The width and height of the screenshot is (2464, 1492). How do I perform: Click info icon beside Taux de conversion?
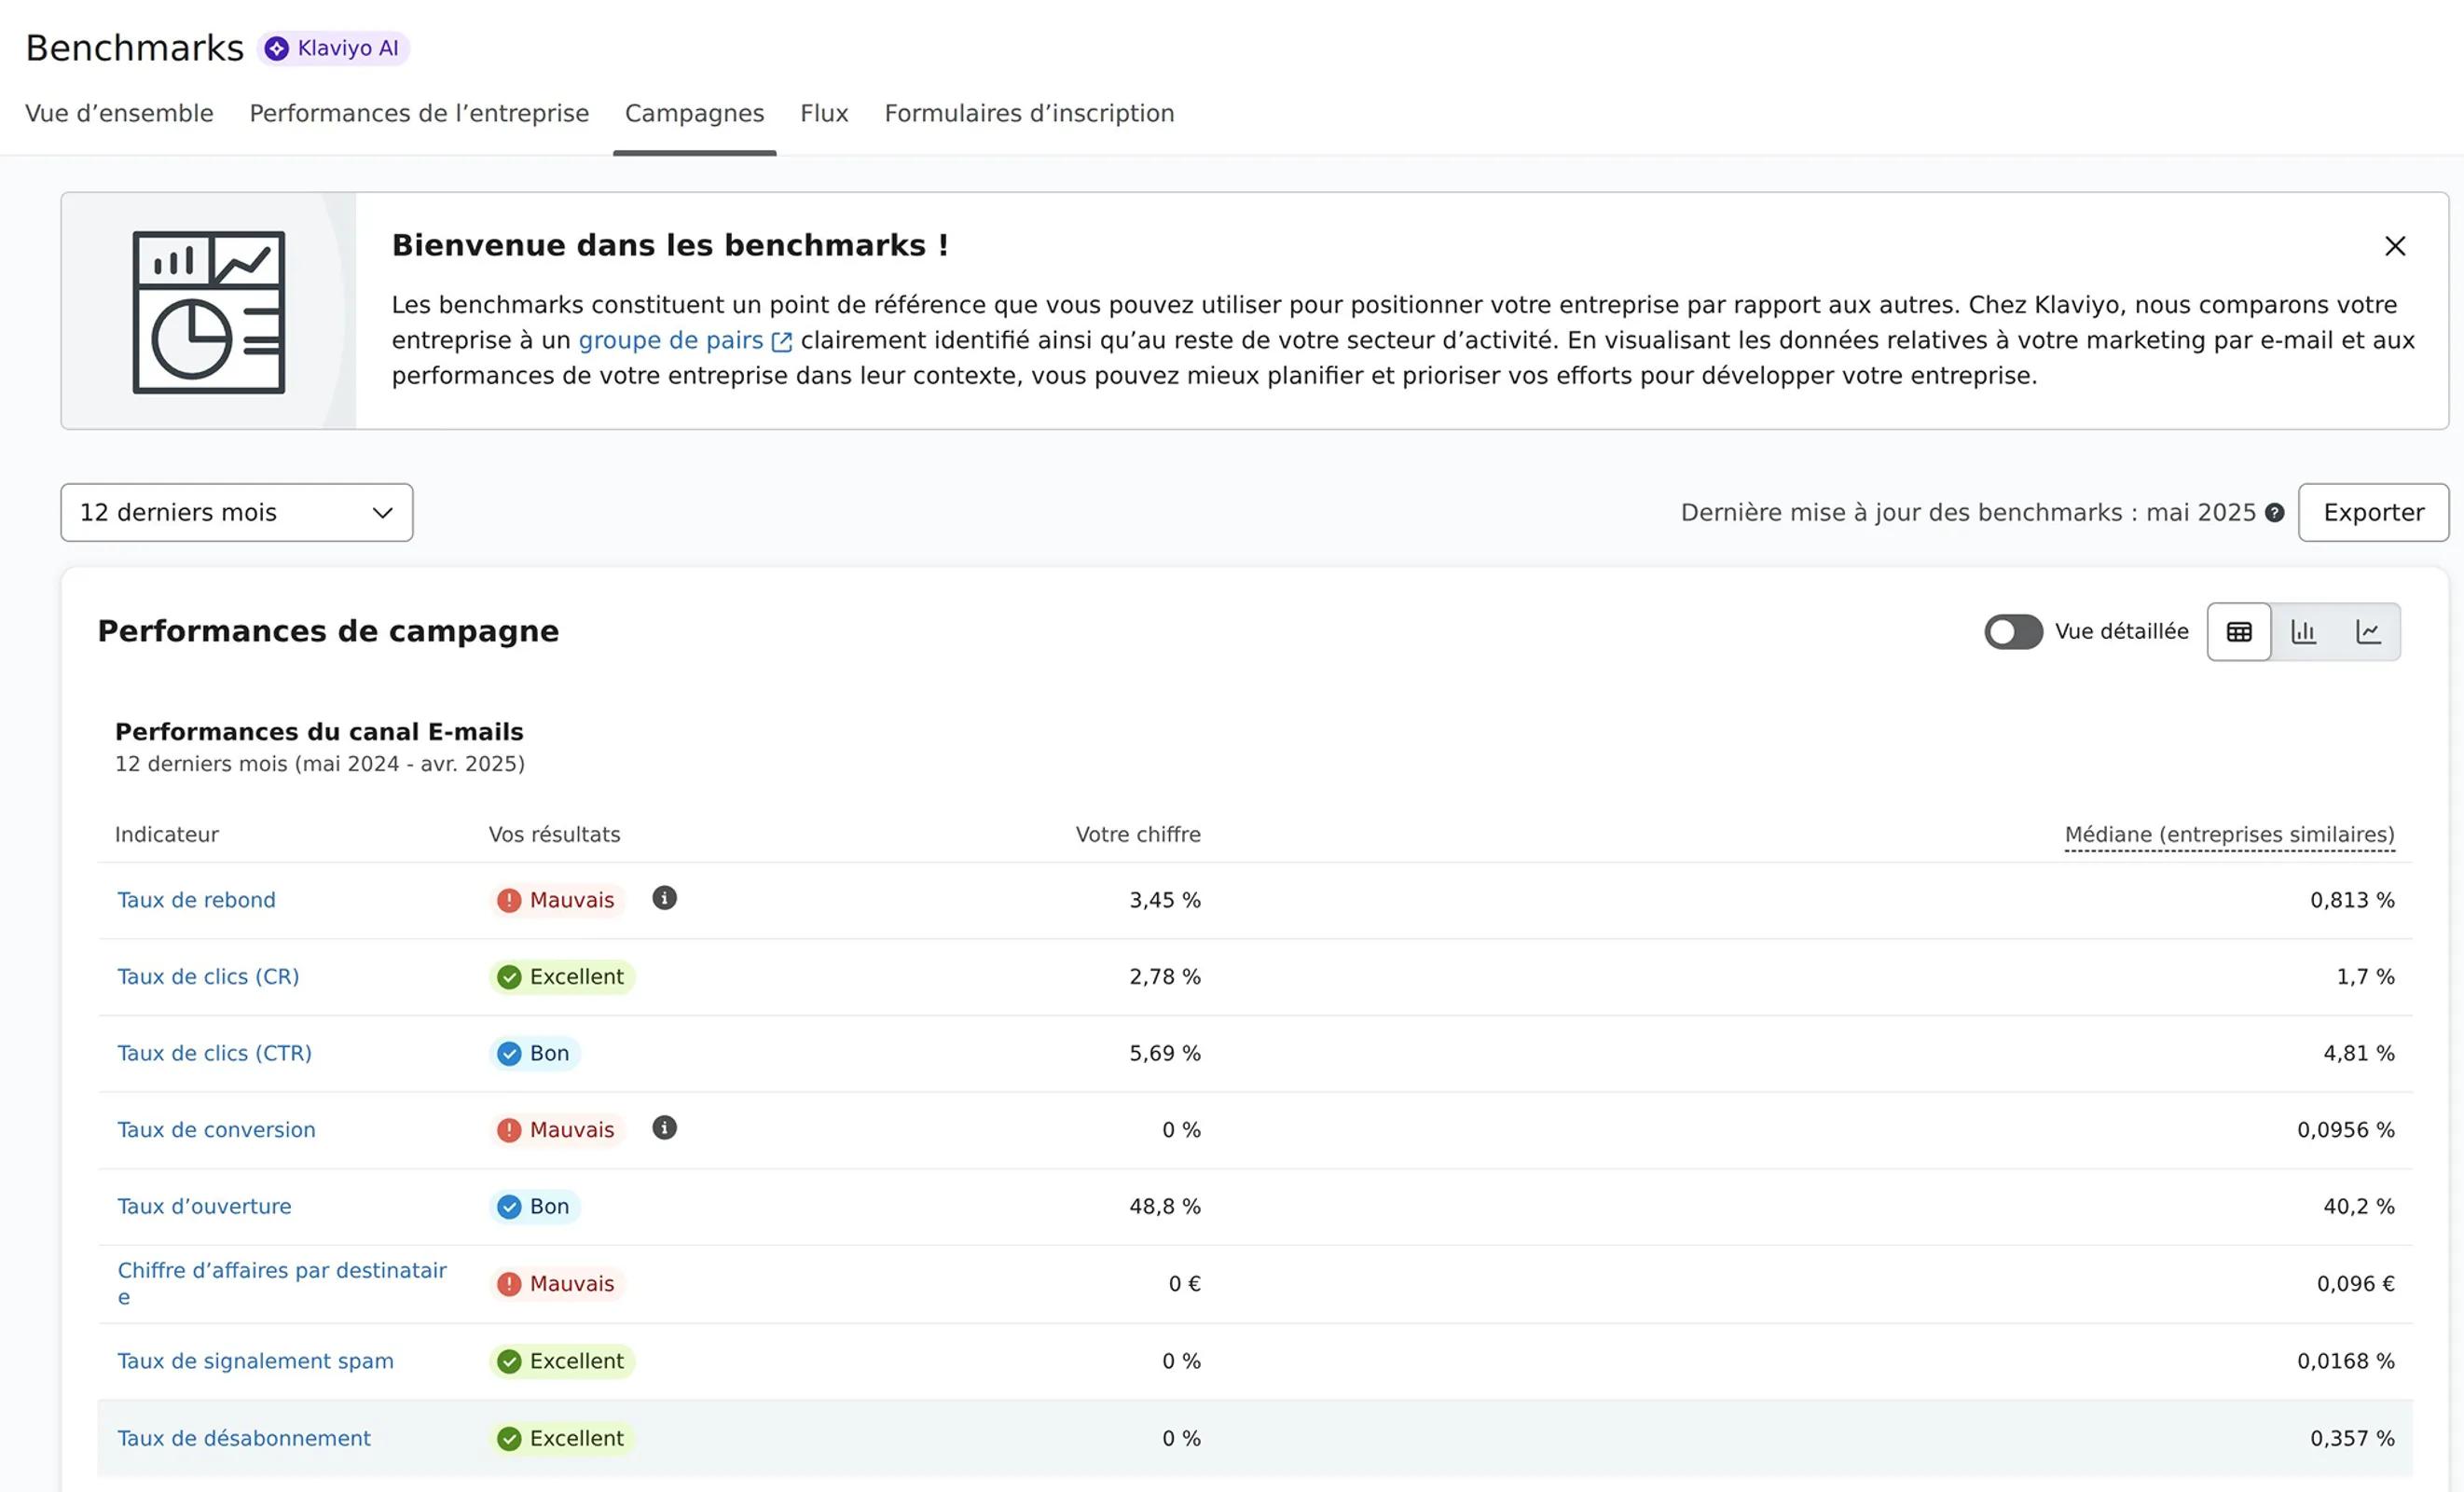[664, 1128]
